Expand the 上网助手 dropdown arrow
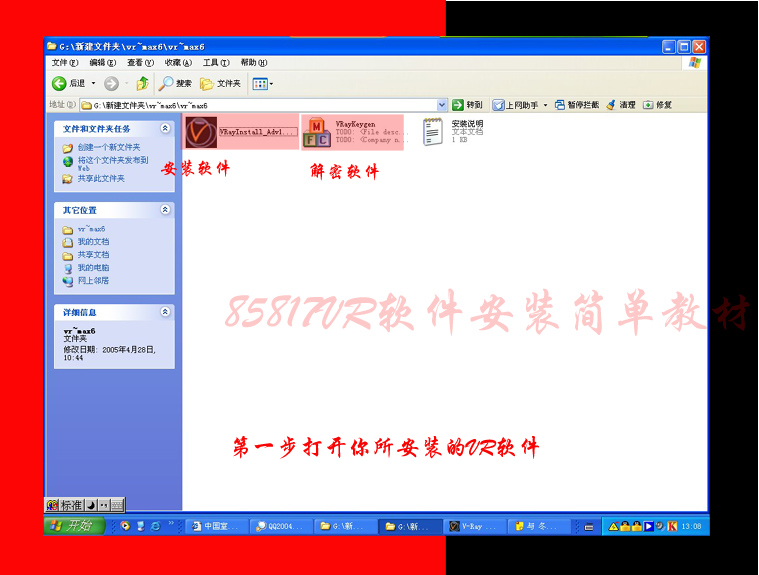759x575 pixels. [545, 105]
